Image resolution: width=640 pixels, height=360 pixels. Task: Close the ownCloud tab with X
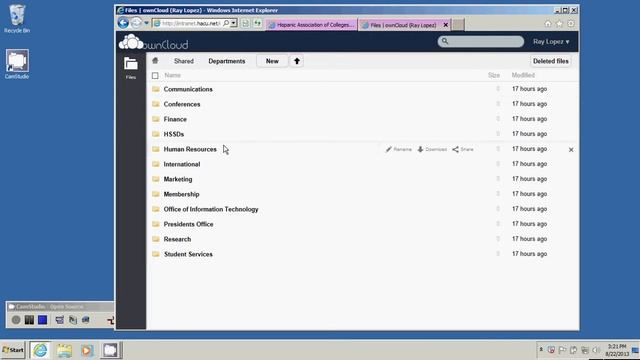click(446, 25)
